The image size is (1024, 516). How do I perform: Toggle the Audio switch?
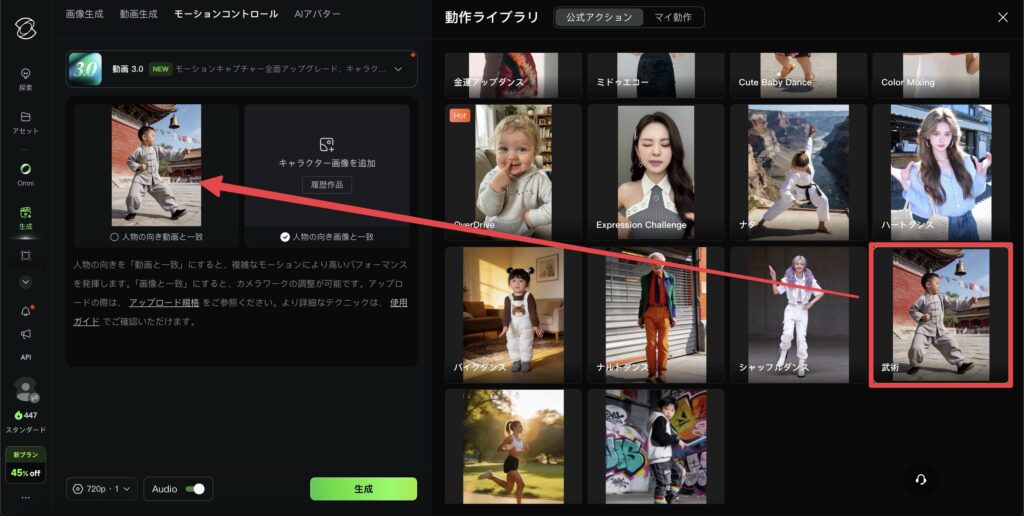click(196, 489)
